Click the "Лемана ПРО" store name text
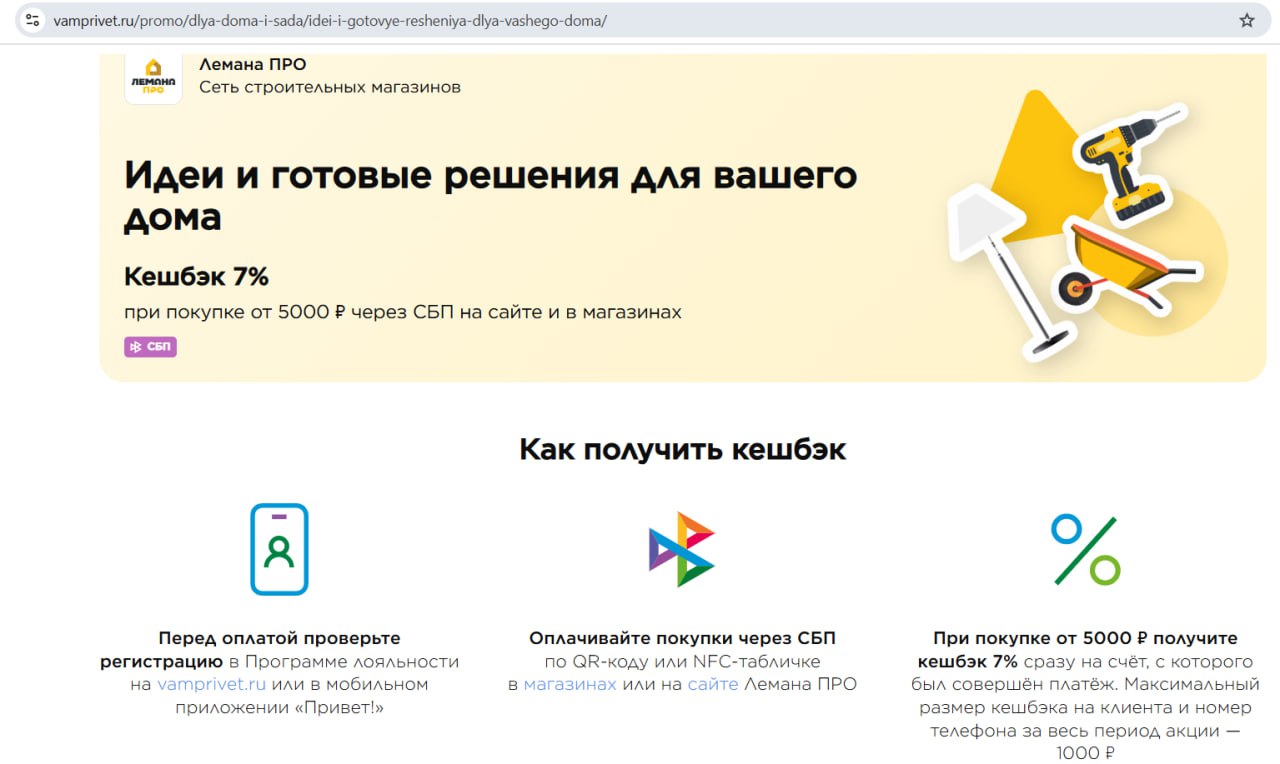This screenshot has width=1280, height=764. pyautogui.click(x=252, y=64)
